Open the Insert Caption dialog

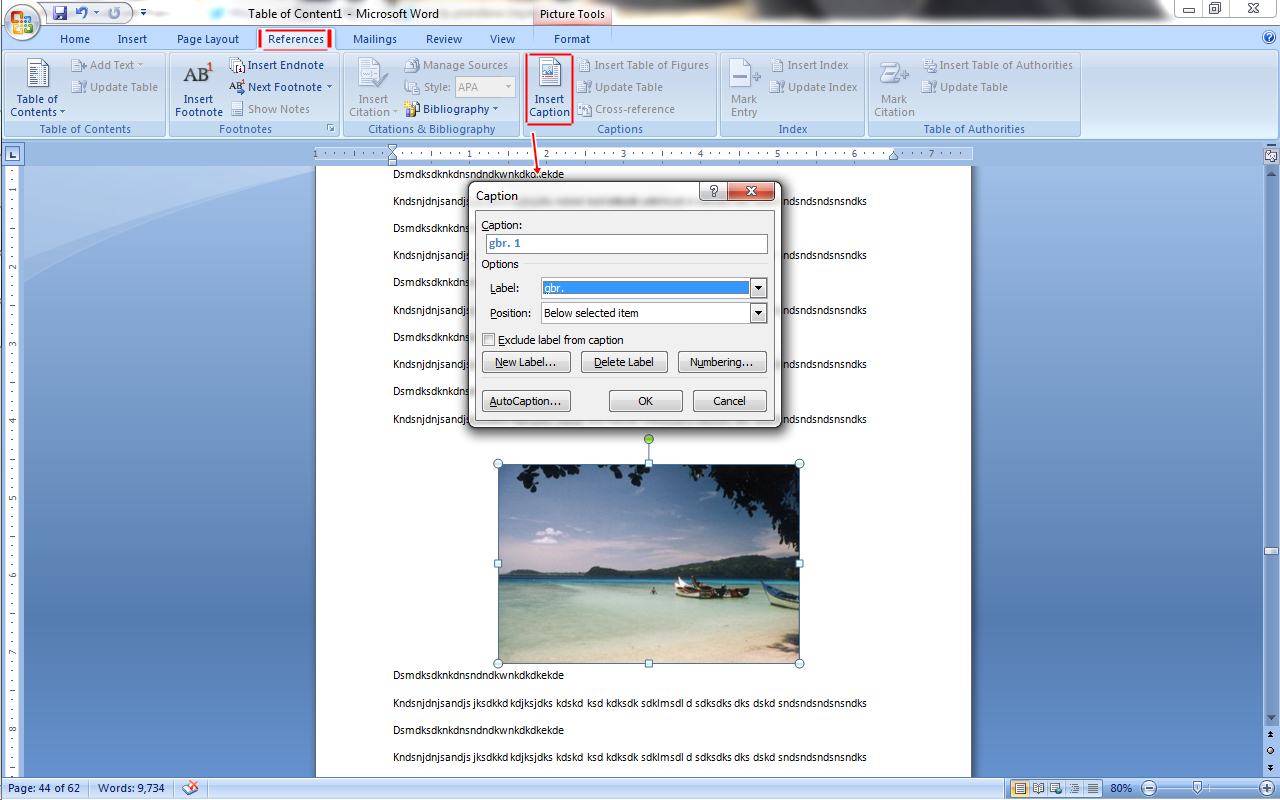548,88
